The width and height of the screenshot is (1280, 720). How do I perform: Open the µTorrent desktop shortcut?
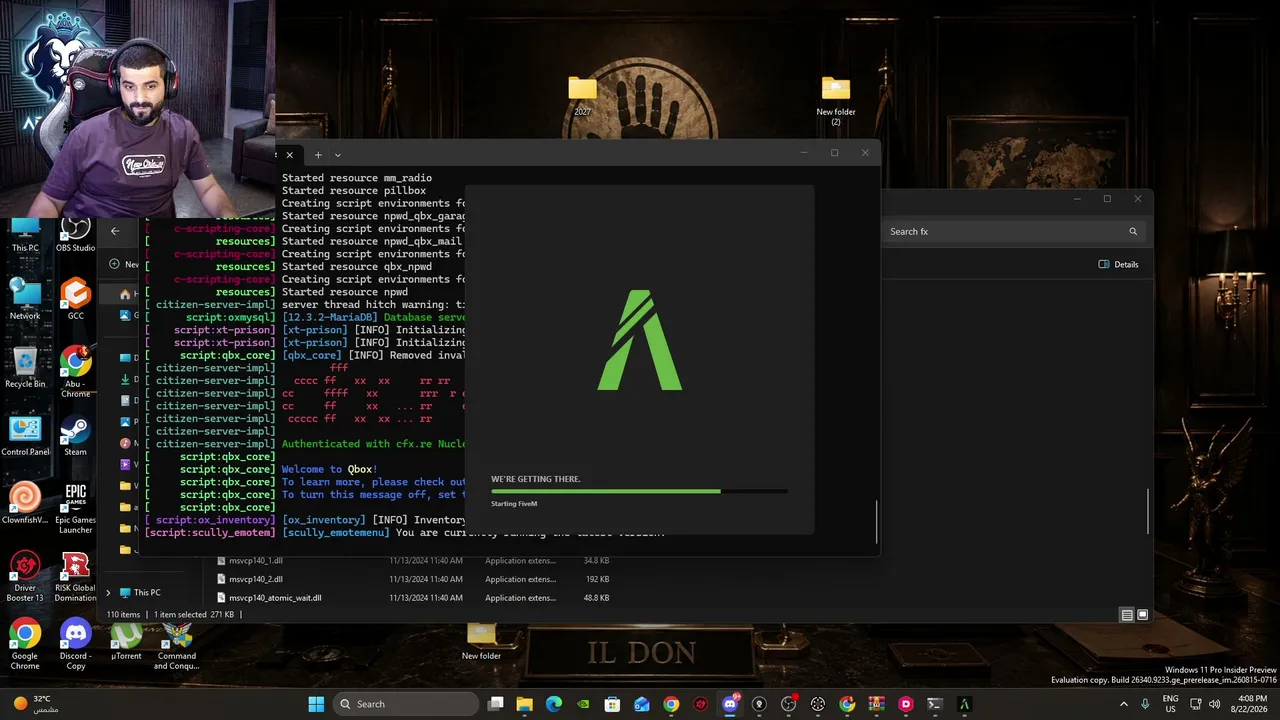click(126, 639)
